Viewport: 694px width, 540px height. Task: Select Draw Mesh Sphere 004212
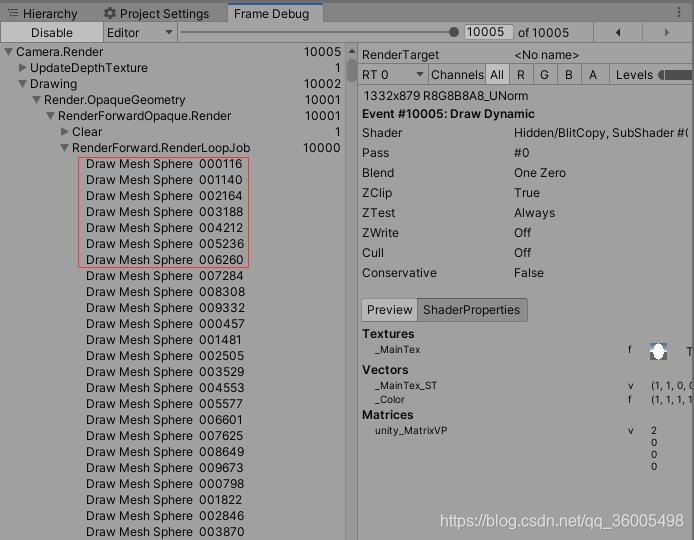click(164, 228)
